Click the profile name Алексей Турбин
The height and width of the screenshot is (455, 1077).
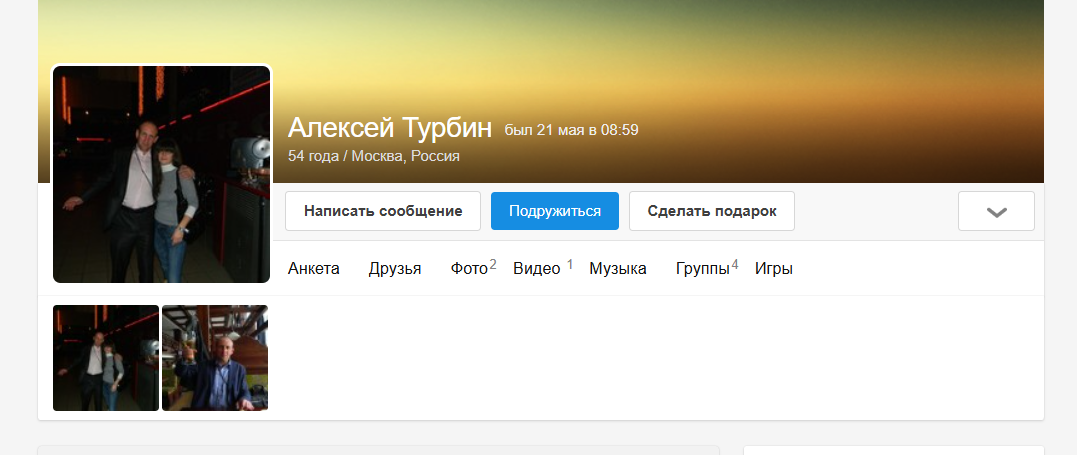[x=389, y=128]
